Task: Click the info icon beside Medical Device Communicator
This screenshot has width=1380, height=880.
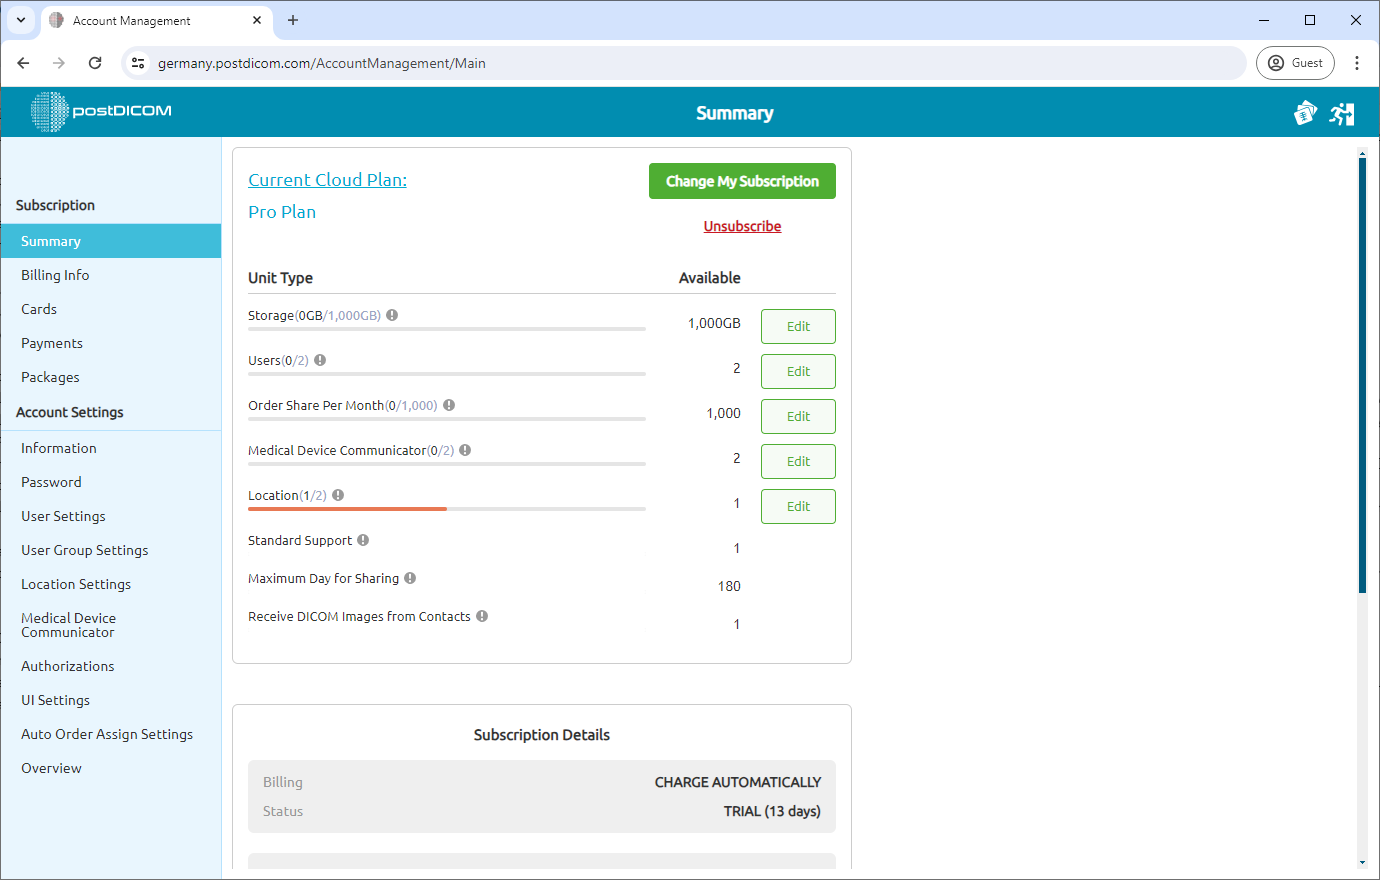Action: coord(464,449)
